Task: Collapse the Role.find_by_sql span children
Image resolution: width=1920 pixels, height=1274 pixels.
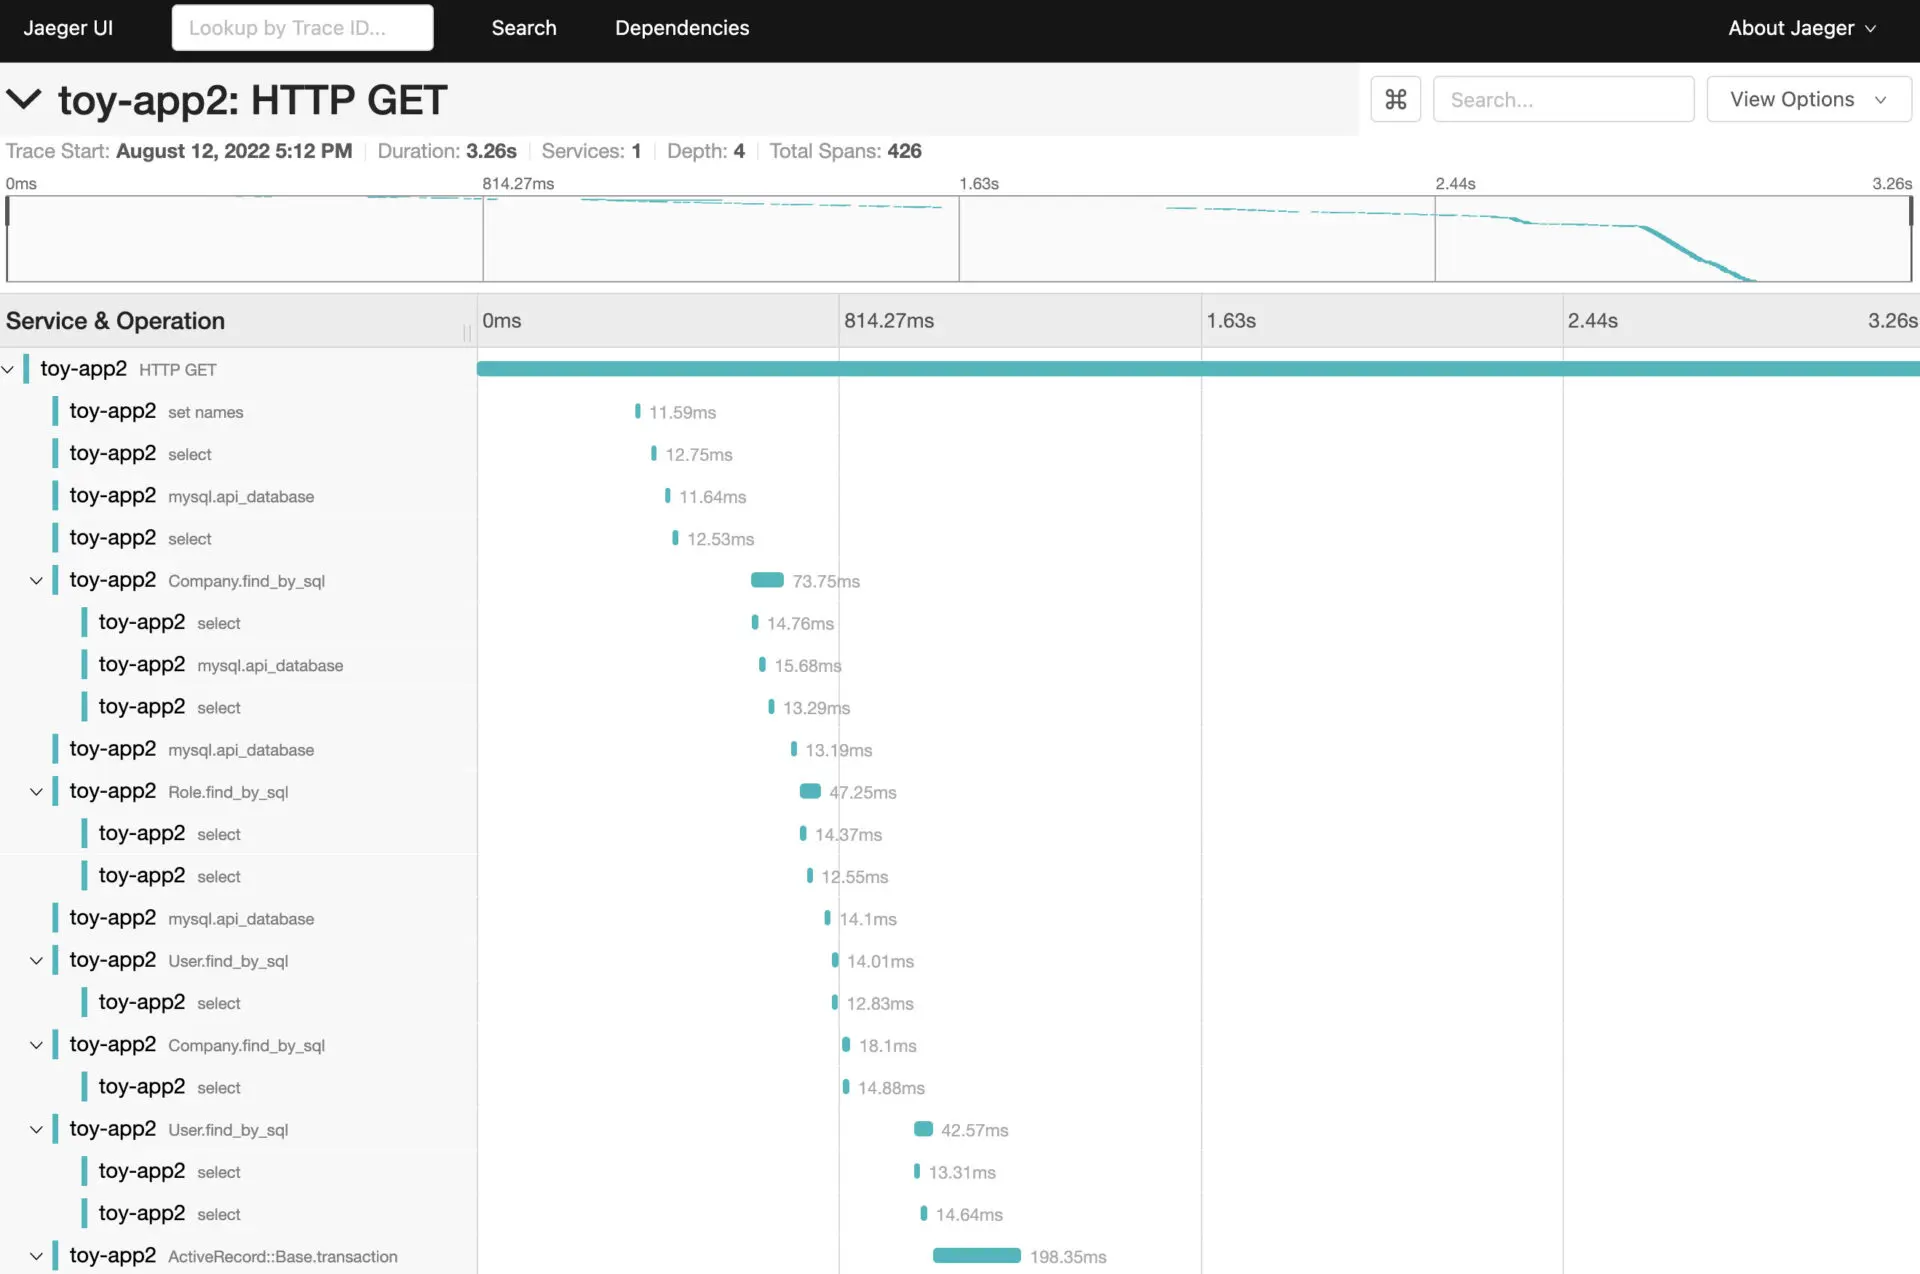Action: coord(36,791)
